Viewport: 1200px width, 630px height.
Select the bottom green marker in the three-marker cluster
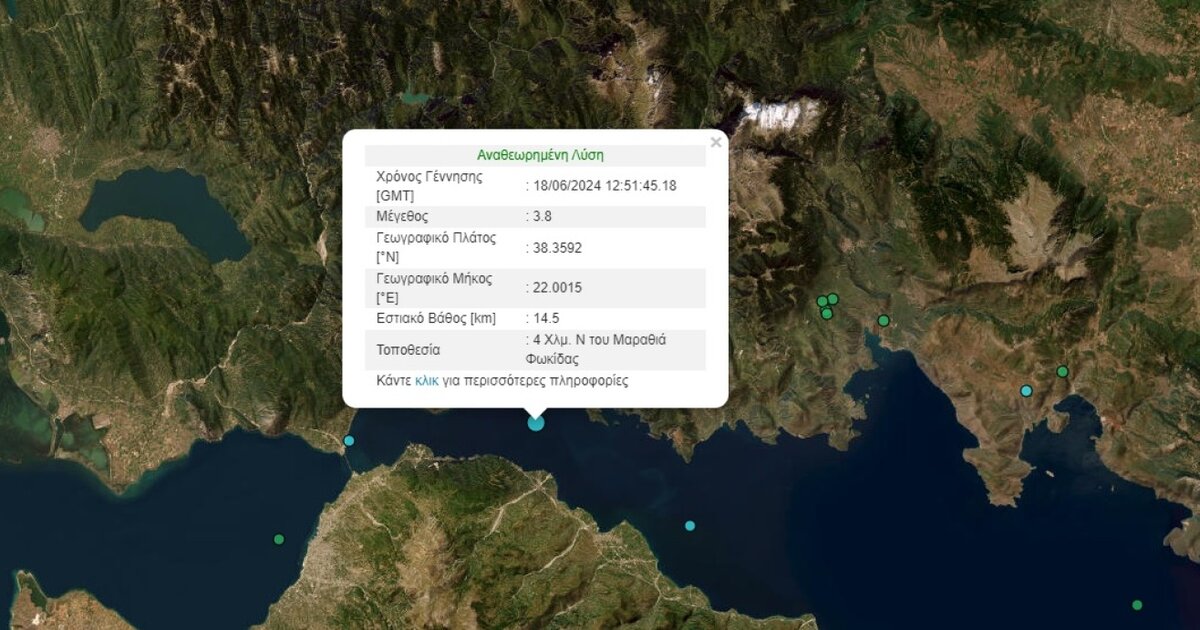tap(827, 314)
